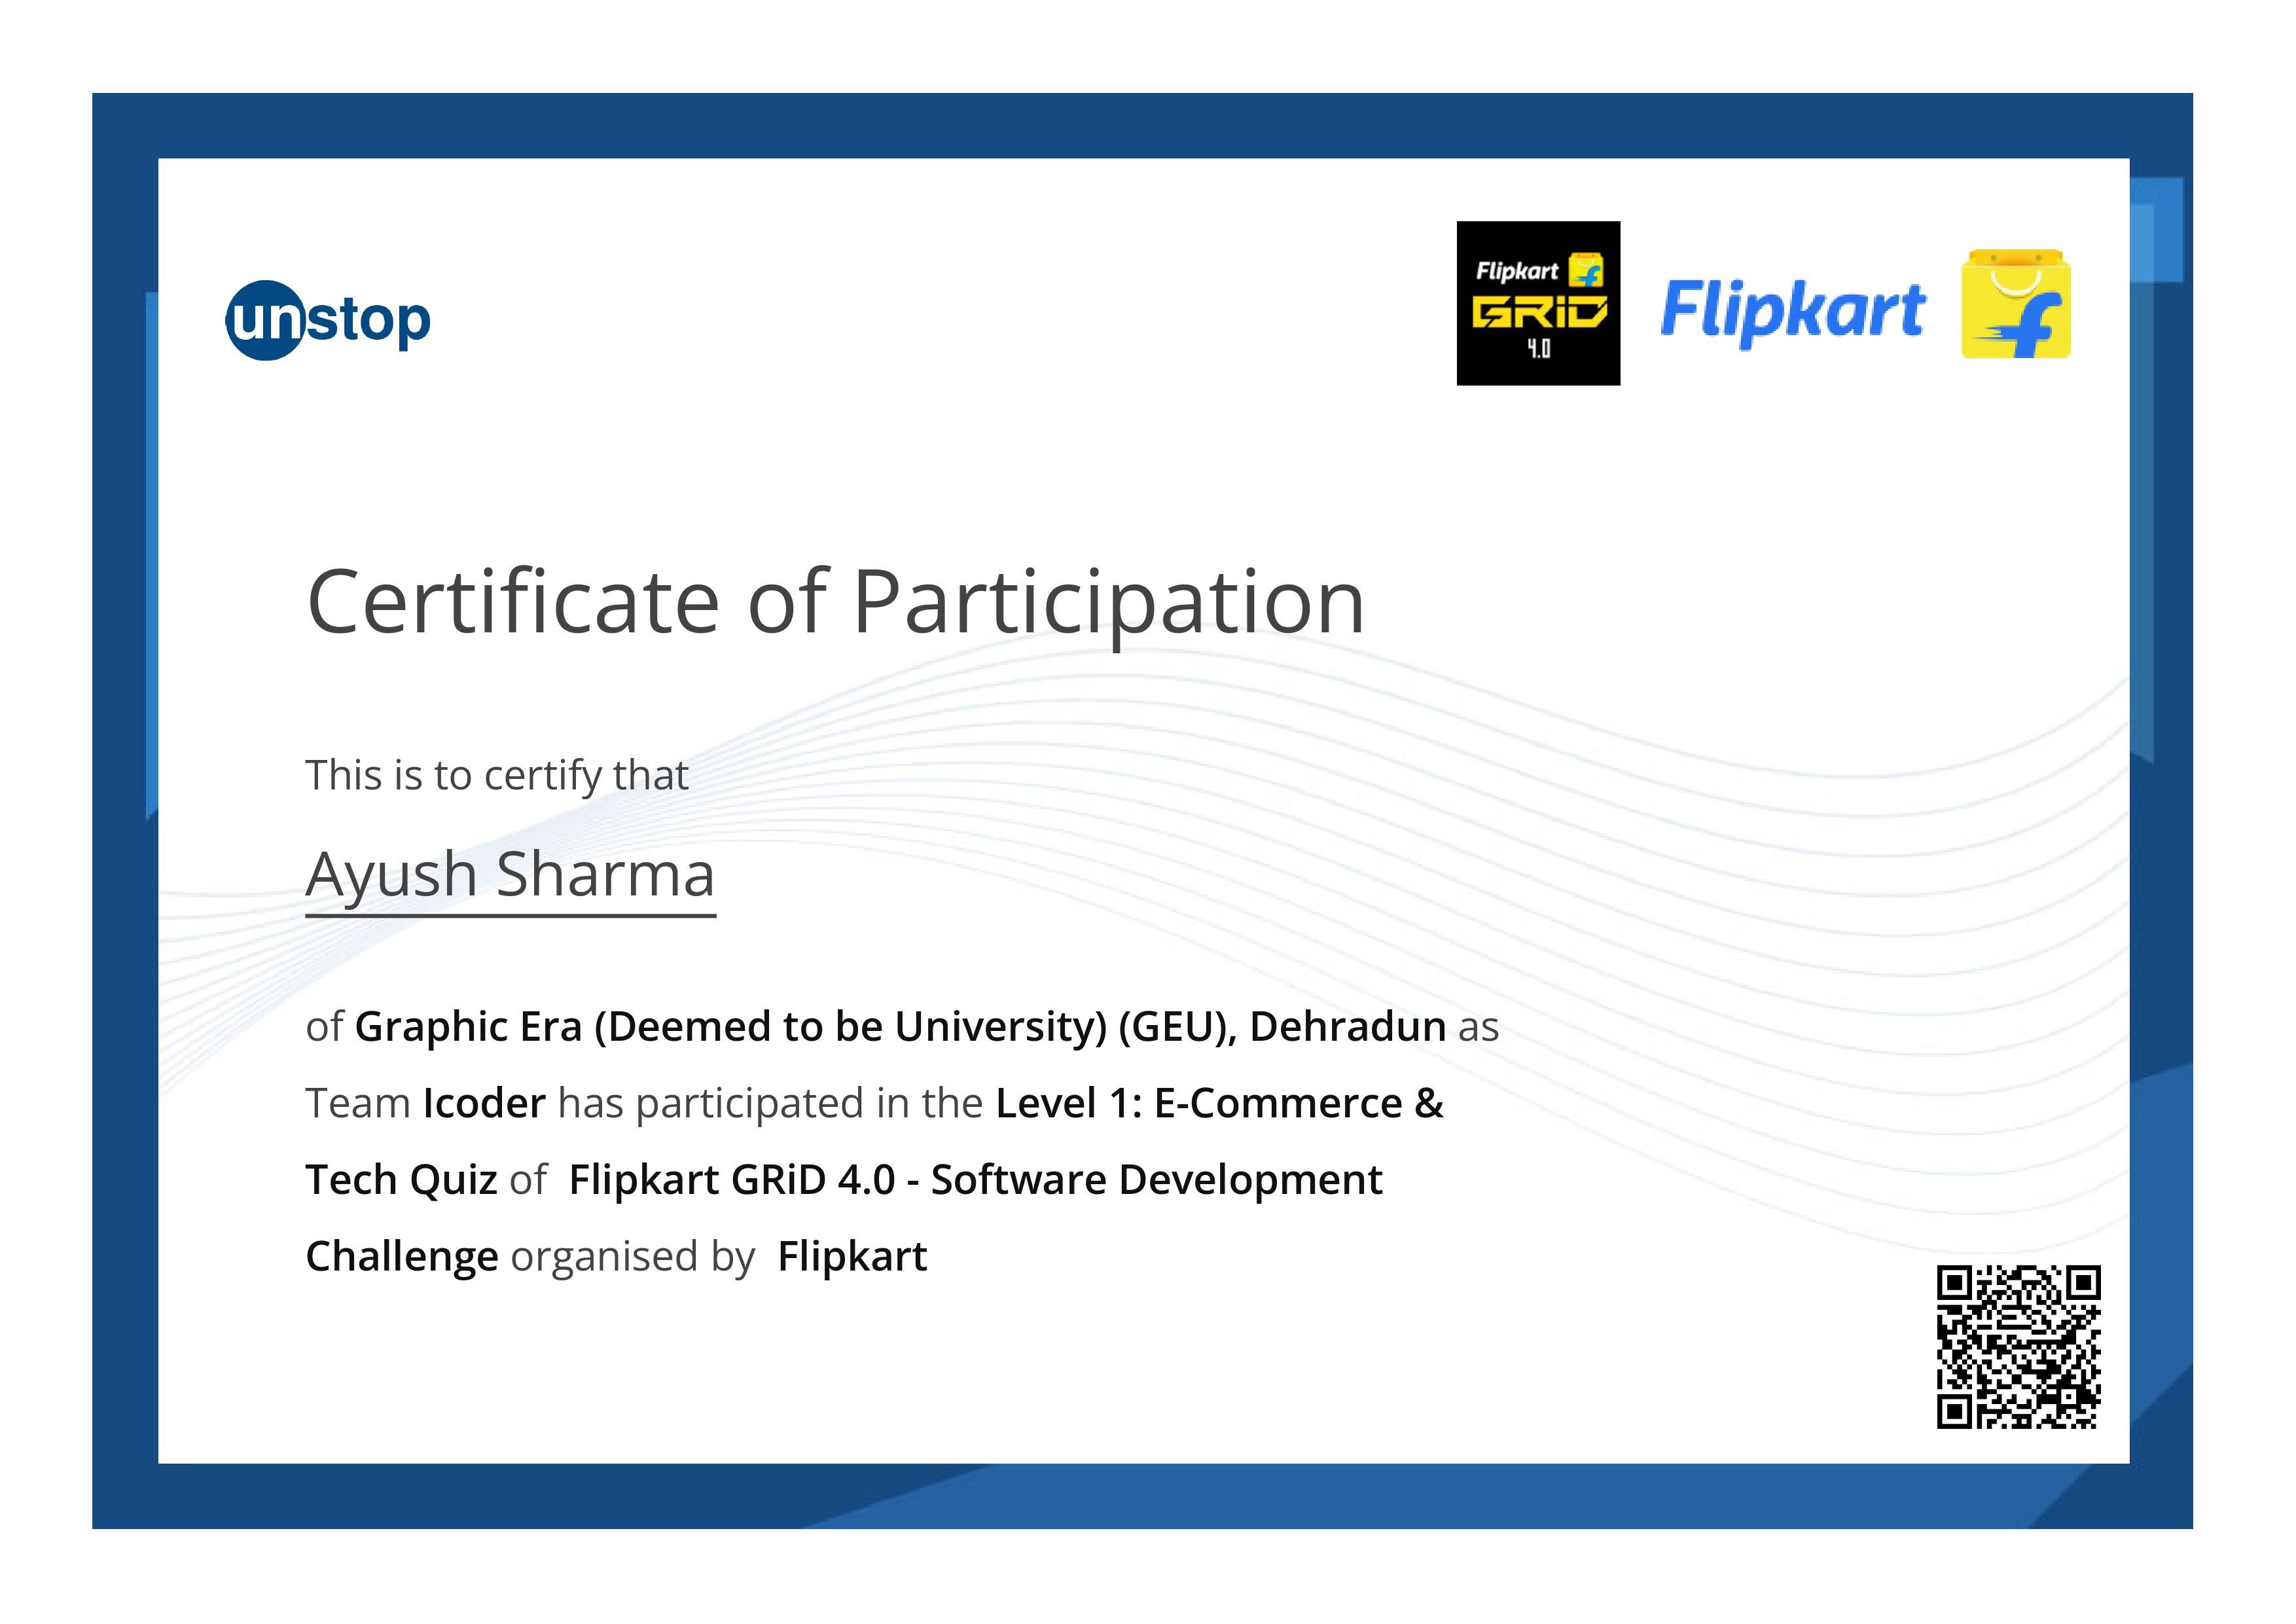
Task: Click the text "organised by"
Action: (633, 1258)
